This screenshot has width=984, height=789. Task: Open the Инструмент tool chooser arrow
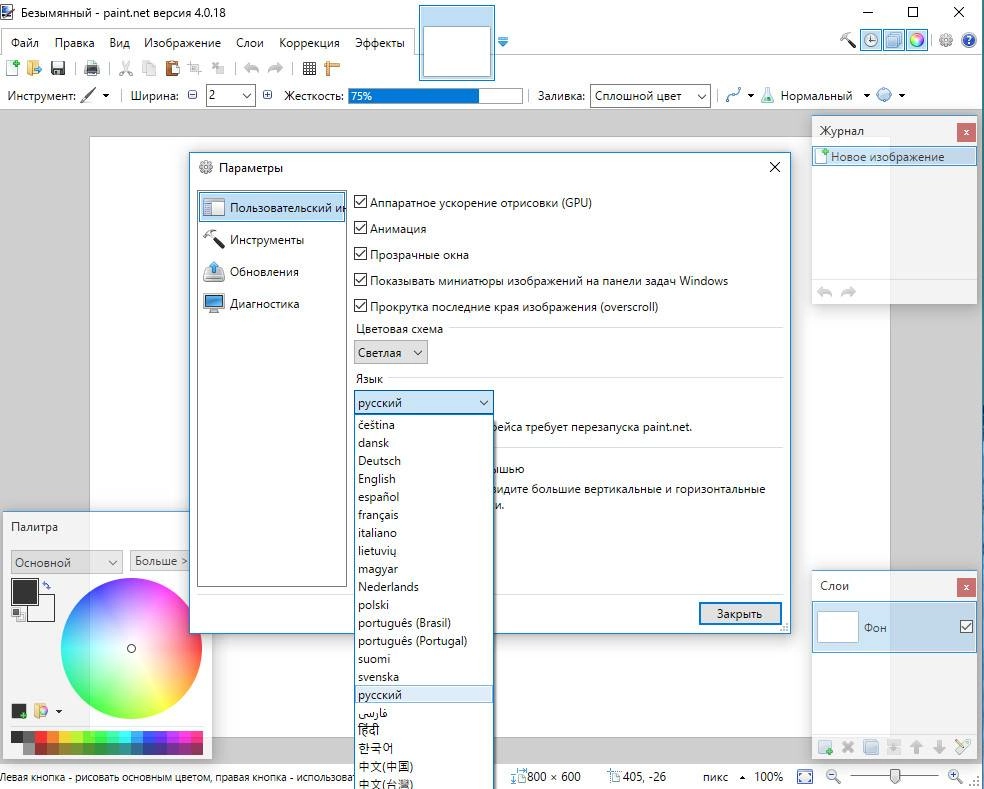(x=105, y=95)
